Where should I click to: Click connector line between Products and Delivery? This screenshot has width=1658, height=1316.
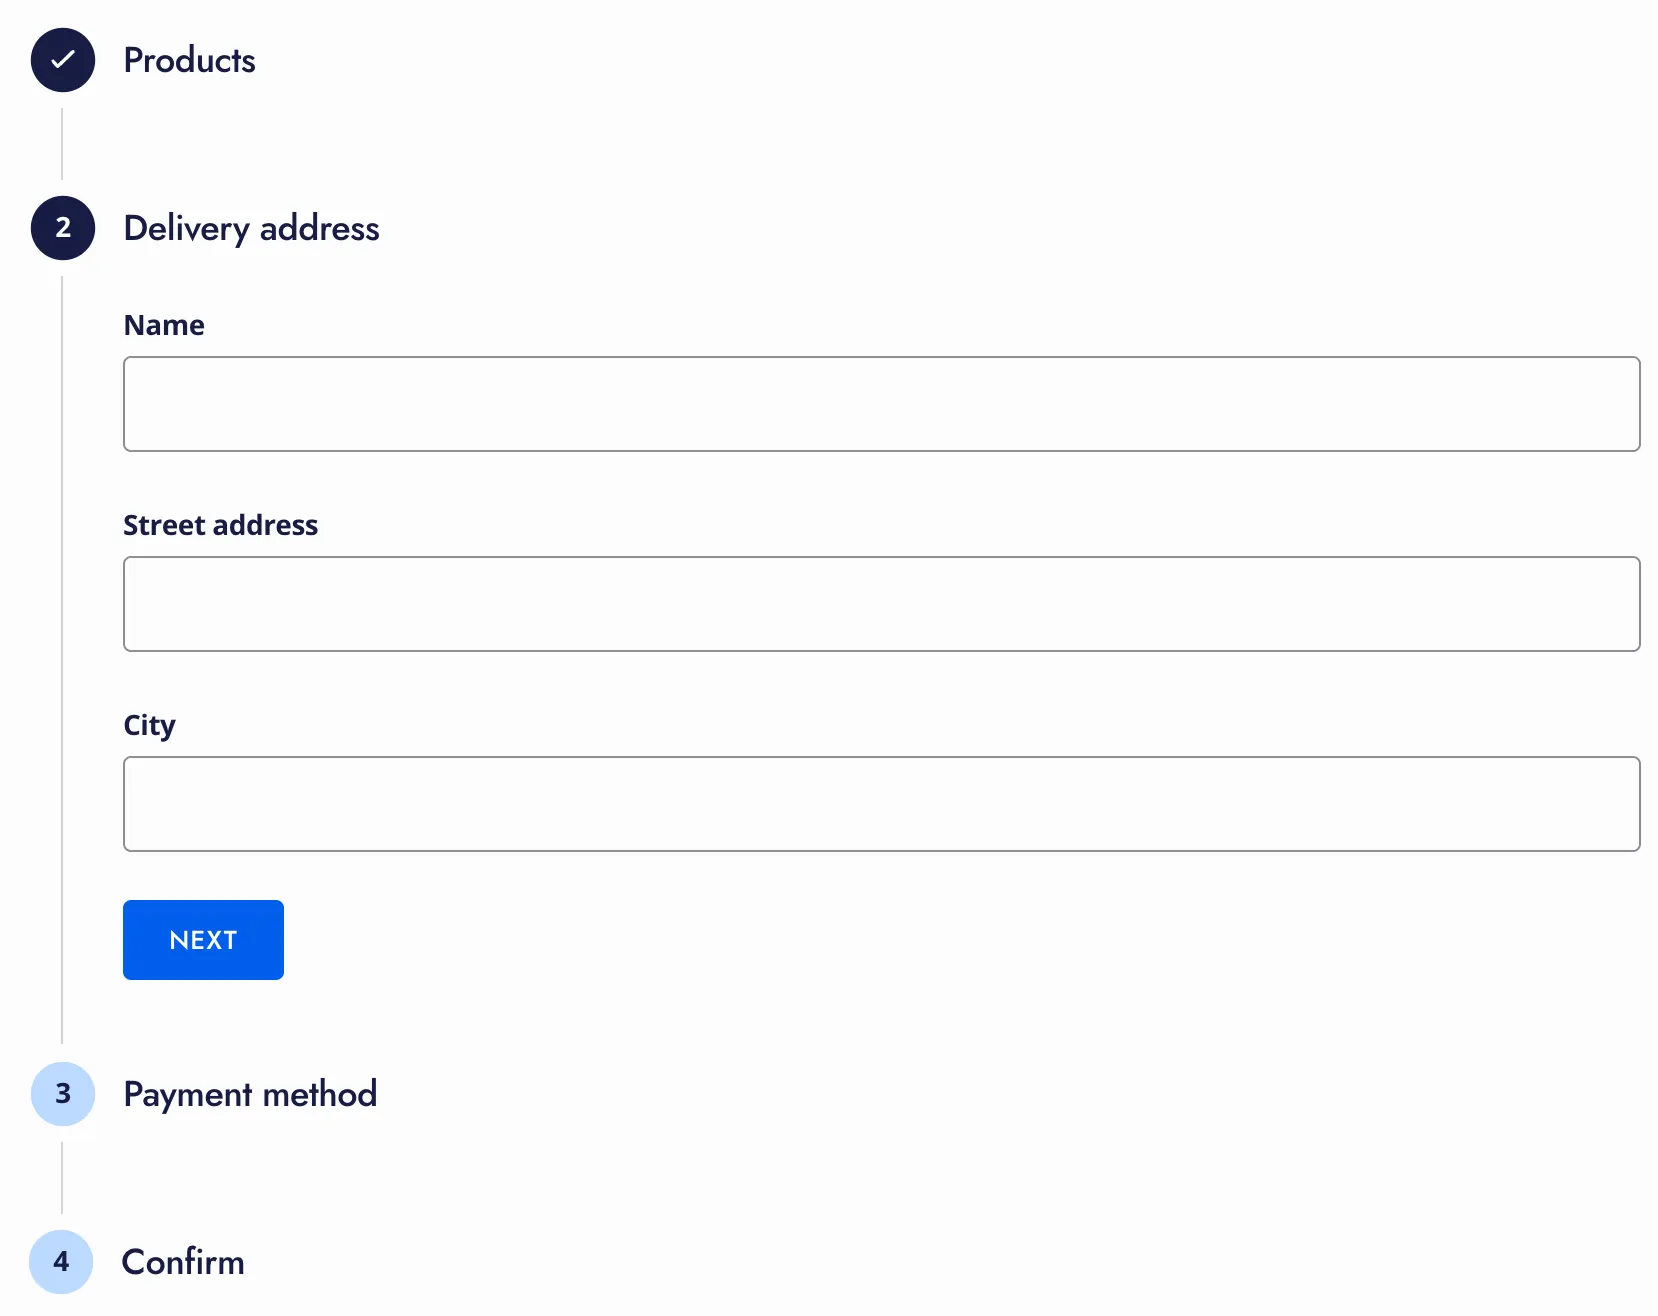[x=62, y=144]
